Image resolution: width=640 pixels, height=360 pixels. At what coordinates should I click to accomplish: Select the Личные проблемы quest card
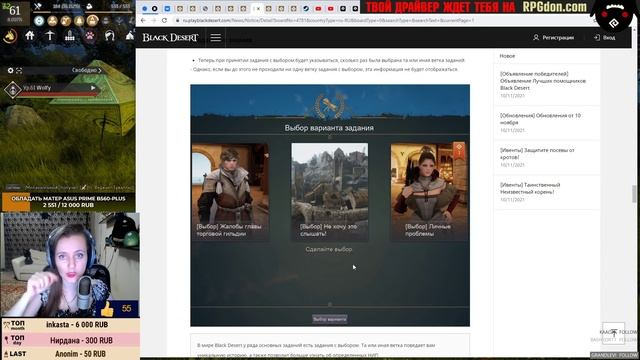pos(429,191)
